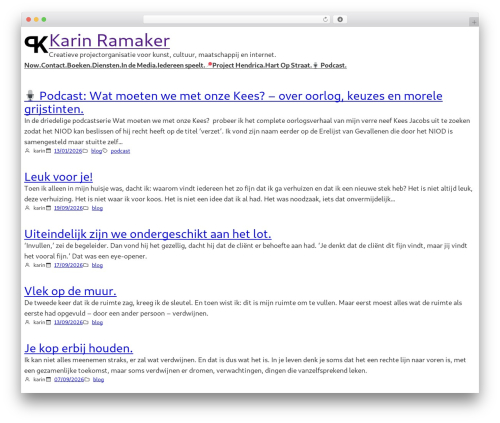Reload the page with the refresh icon

click(x=325, y=20)
